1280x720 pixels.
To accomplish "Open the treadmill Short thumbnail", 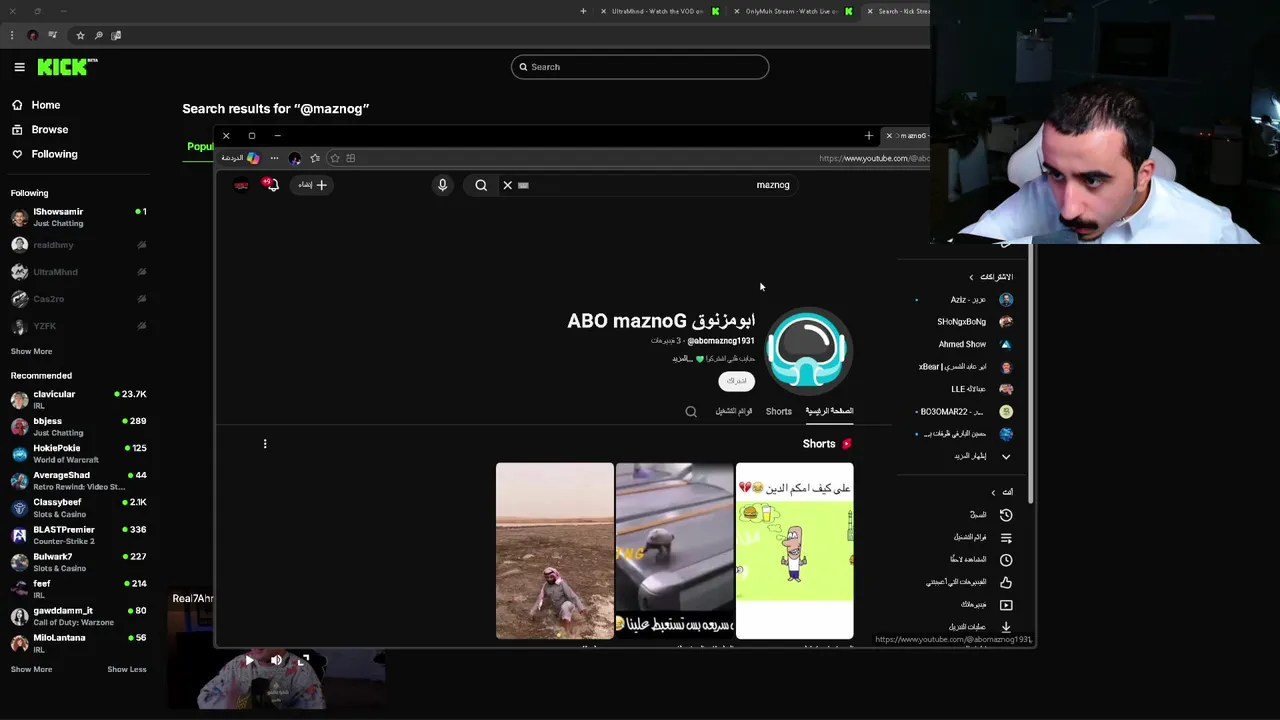I will point(675,551).
